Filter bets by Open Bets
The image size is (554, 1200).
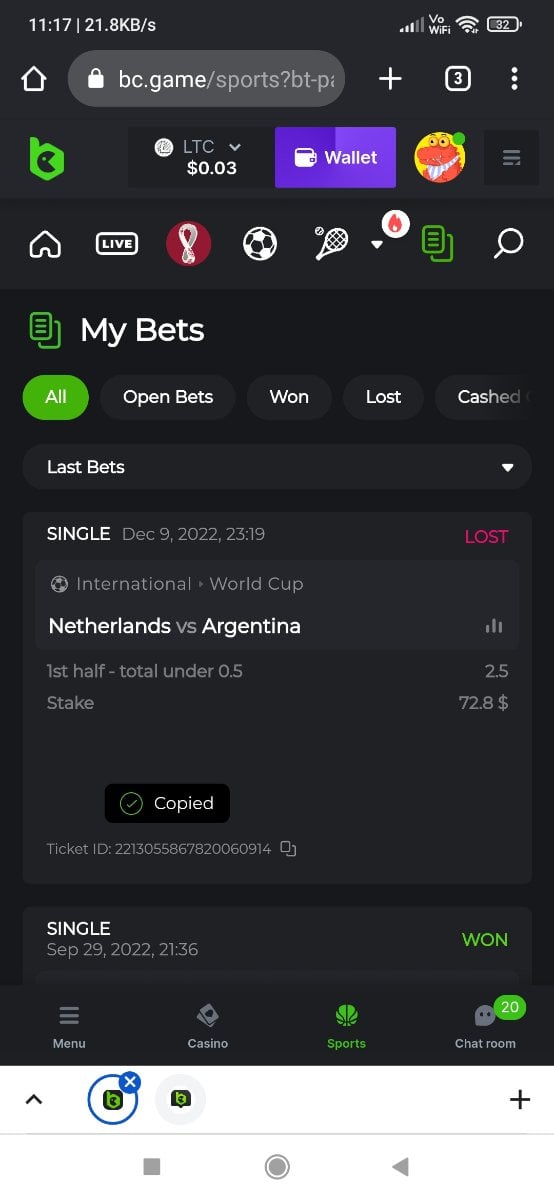pos(168,397)
